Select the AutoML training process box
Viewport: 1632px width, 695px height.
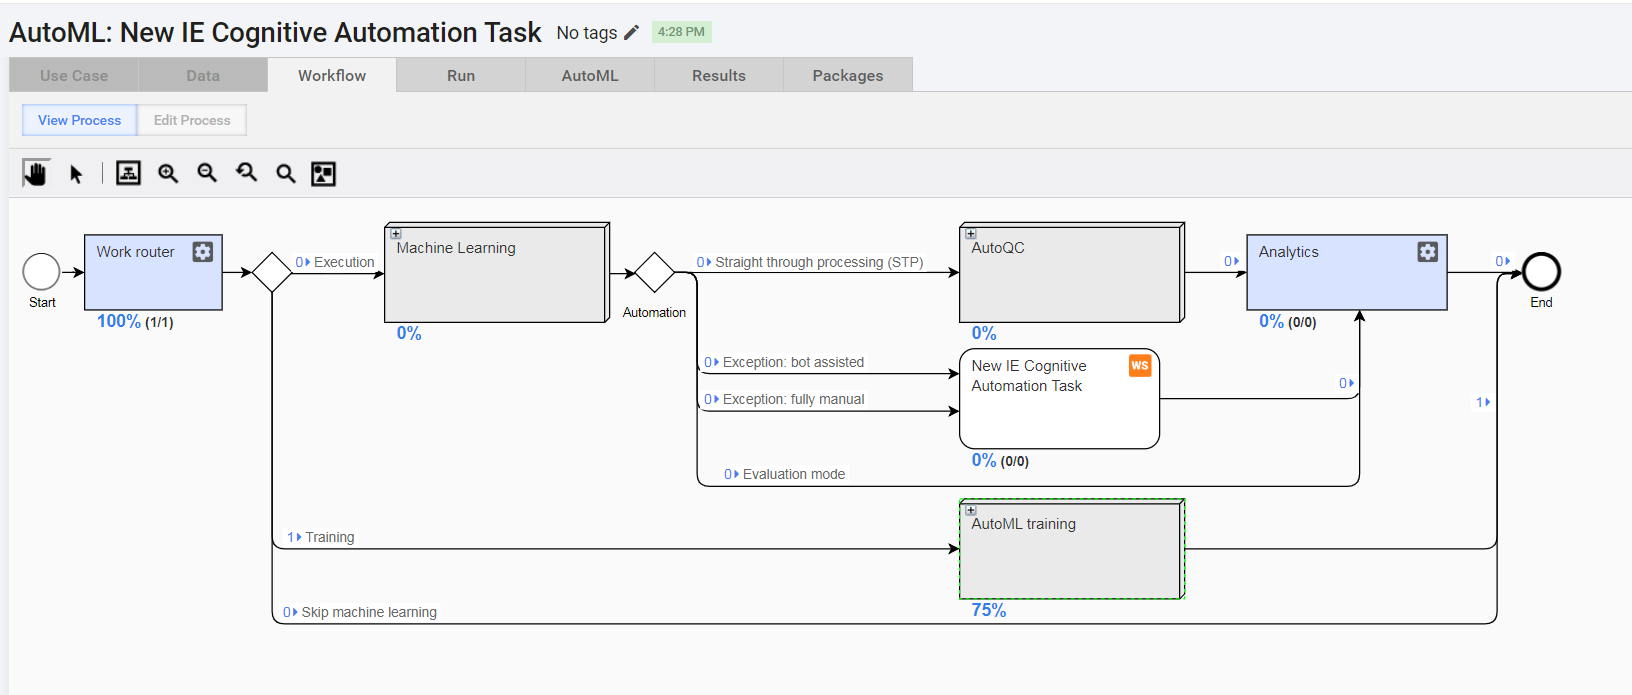point(1072,549)
